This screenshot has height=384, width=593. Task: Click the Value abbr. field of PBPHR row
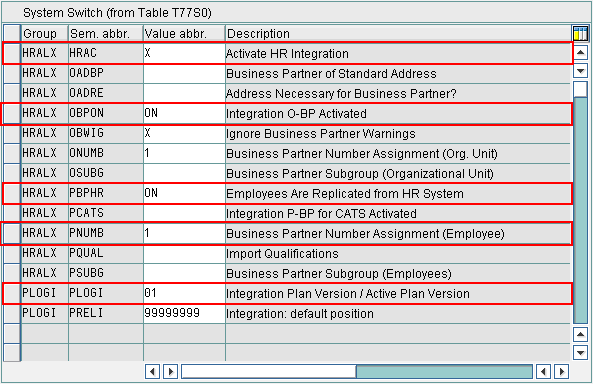pyautogui.click(x=184, y=194)
